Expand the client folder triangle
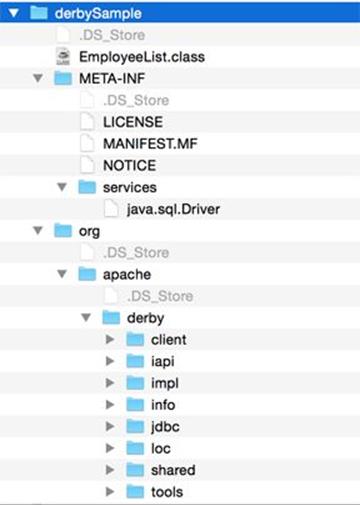This screenshot has height=505, width=360. (110, 339)
